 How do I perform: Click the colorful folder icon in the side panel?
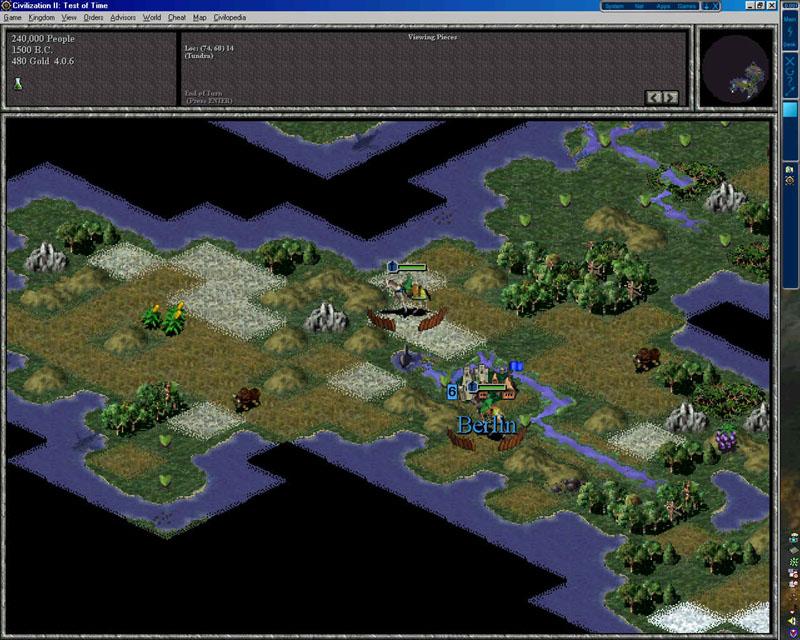click(790, 169)
